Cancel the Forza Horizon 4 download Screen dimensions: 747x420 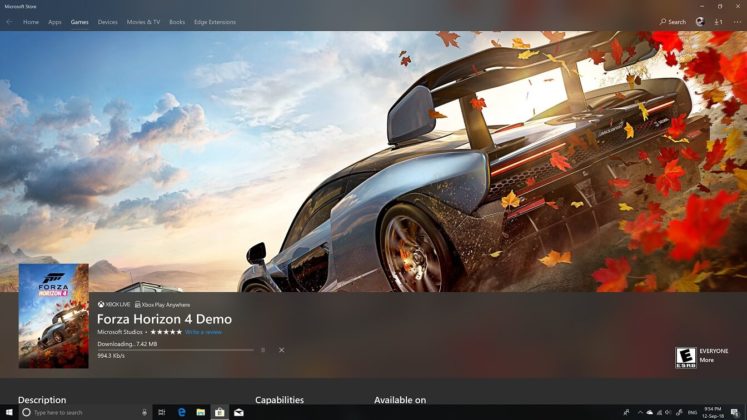coord(282,350)
